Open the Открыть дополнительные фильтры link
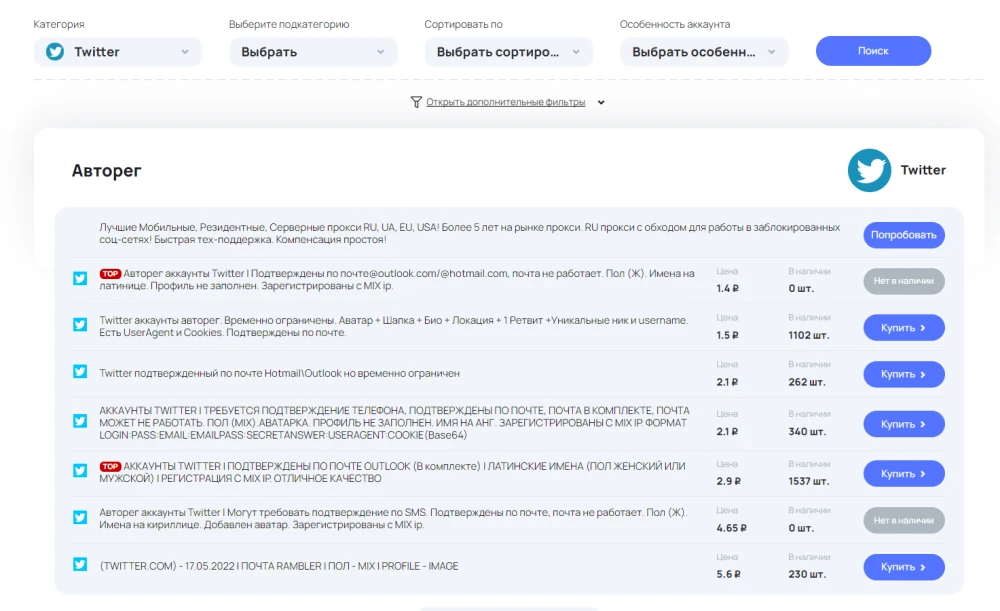1000x611 pixels. pyautogui.click(x=505, y=102)
